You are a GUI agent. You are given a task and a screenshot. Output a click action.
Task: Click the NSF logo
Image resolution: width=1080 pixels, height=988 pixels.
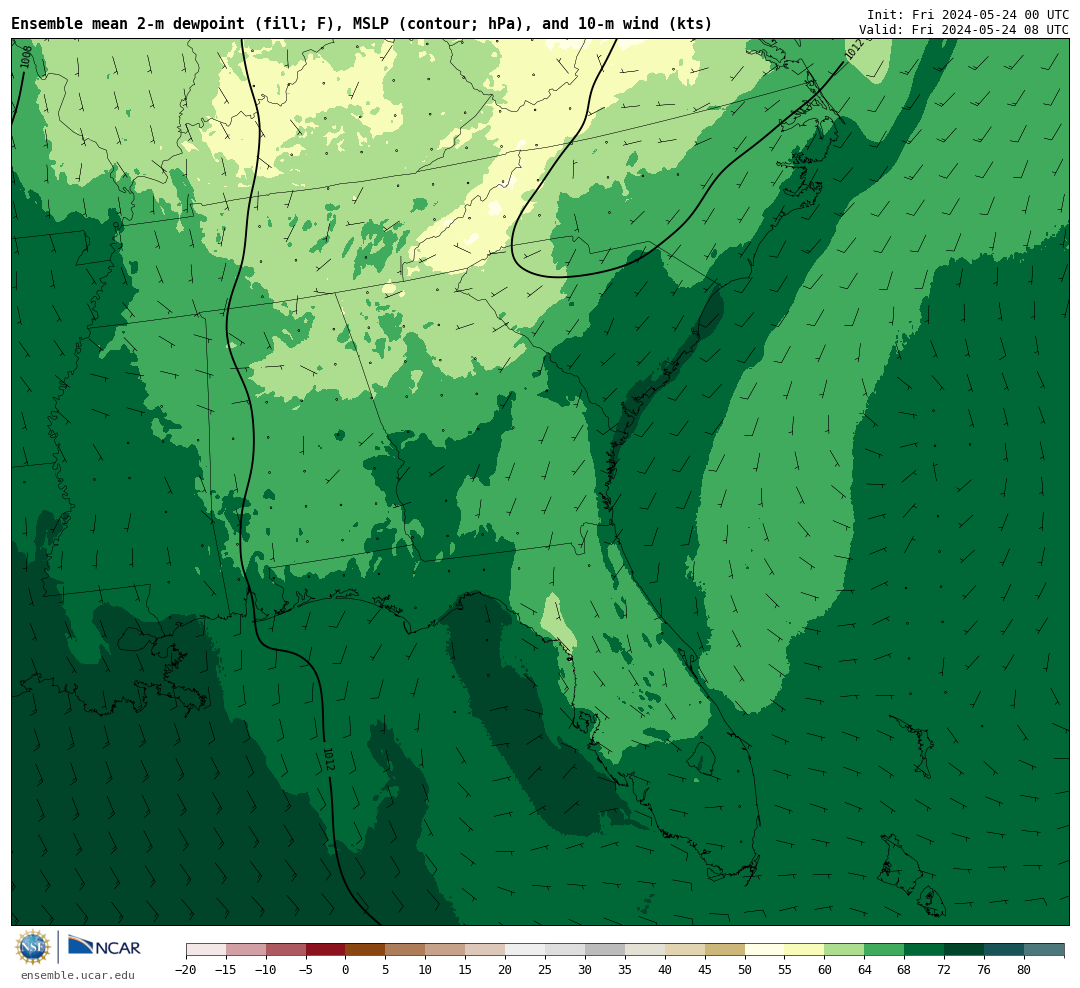tap(33, 947)
